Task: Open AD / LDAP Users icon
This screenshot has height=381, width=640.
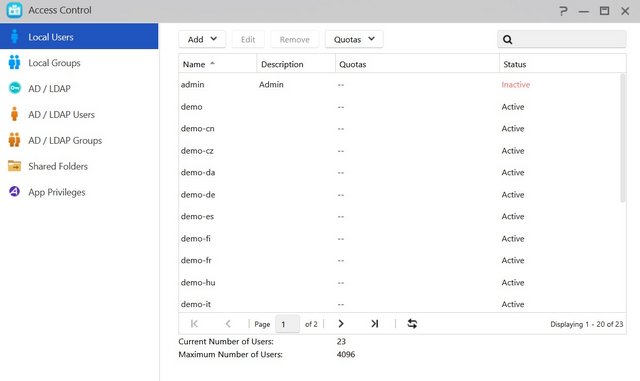Action: [x=14, y=114]
